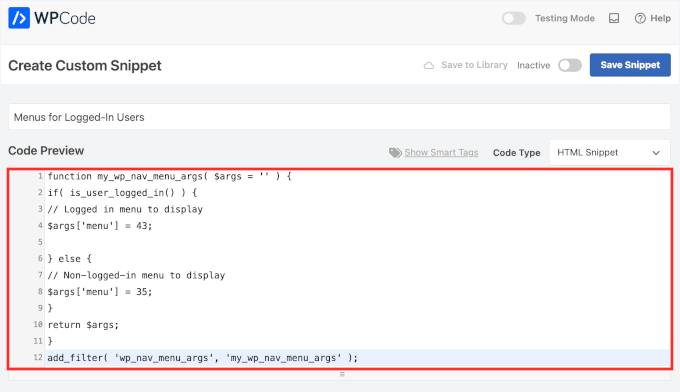Viewport: 680px width, 392px height.
Task: Click the Save Snippet button
Action: click(630, 65)
